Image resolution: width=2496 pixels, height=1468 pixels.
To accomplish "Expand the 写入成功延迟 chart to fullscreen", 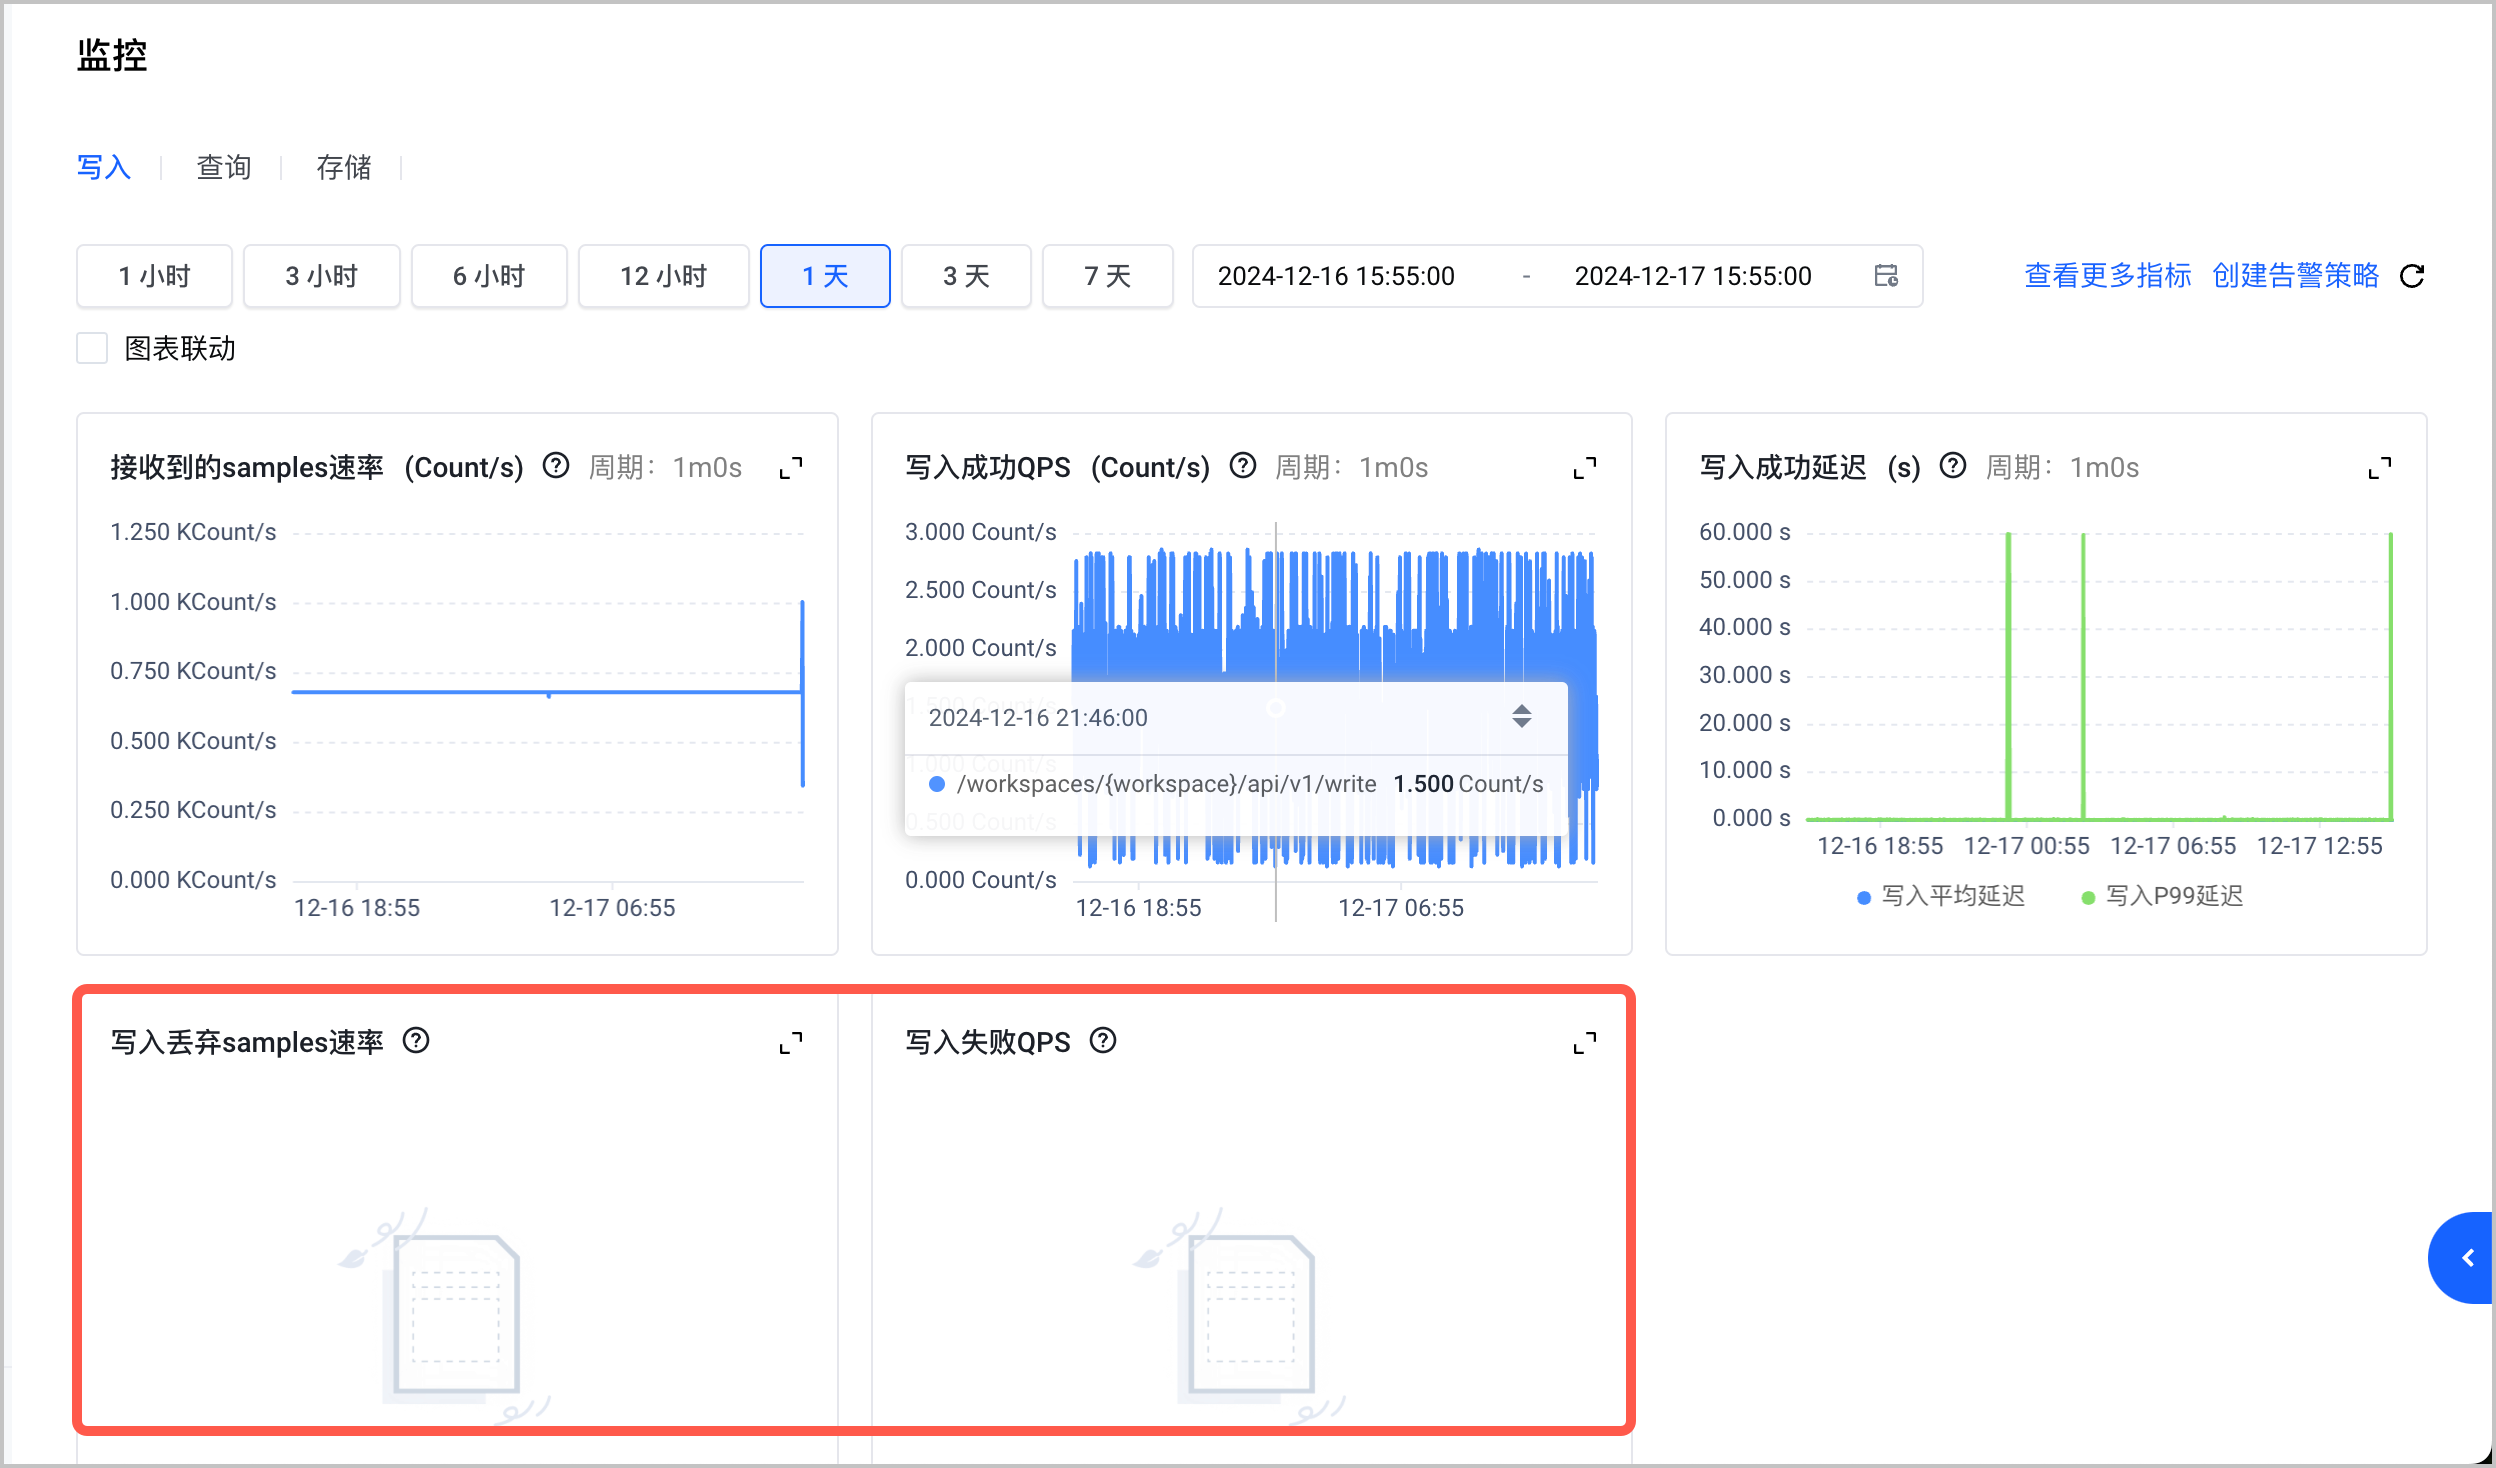I will (x=2380, y=468).
